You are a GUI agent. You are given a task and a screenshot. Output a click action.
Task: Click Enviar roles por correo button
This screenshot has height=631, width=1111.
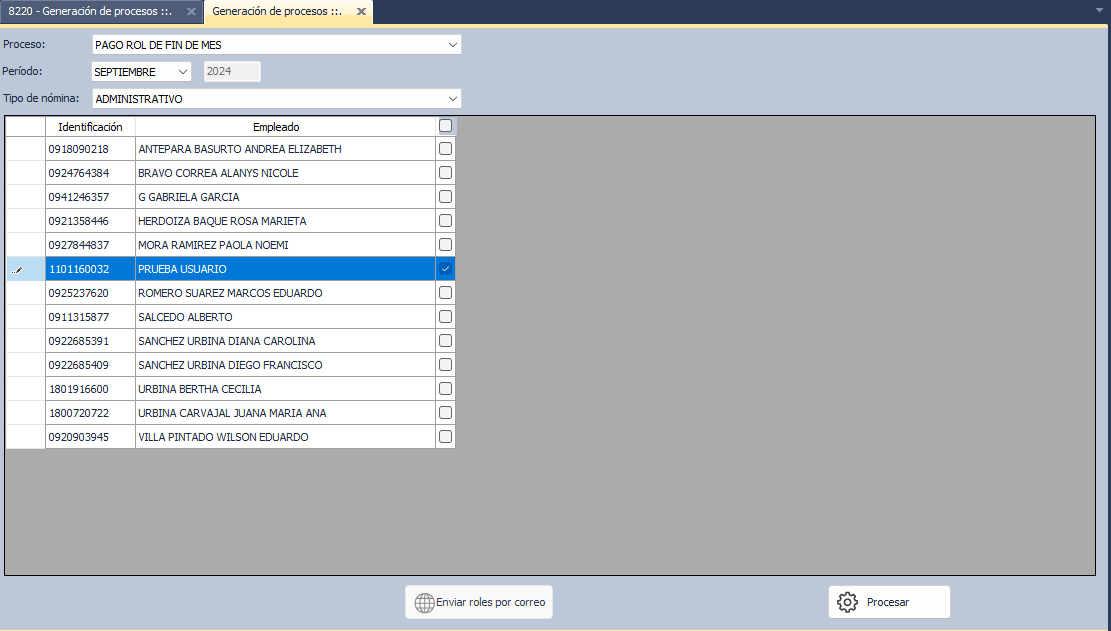(479, 603)
